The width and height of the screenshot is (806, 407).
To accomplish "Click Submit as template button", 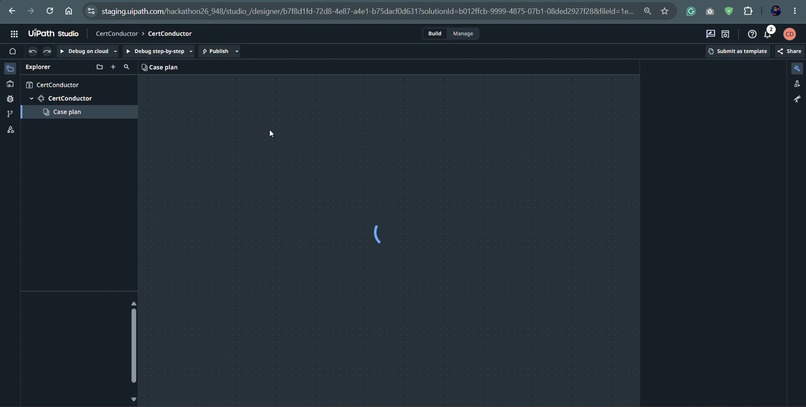I will coord(737,51).
